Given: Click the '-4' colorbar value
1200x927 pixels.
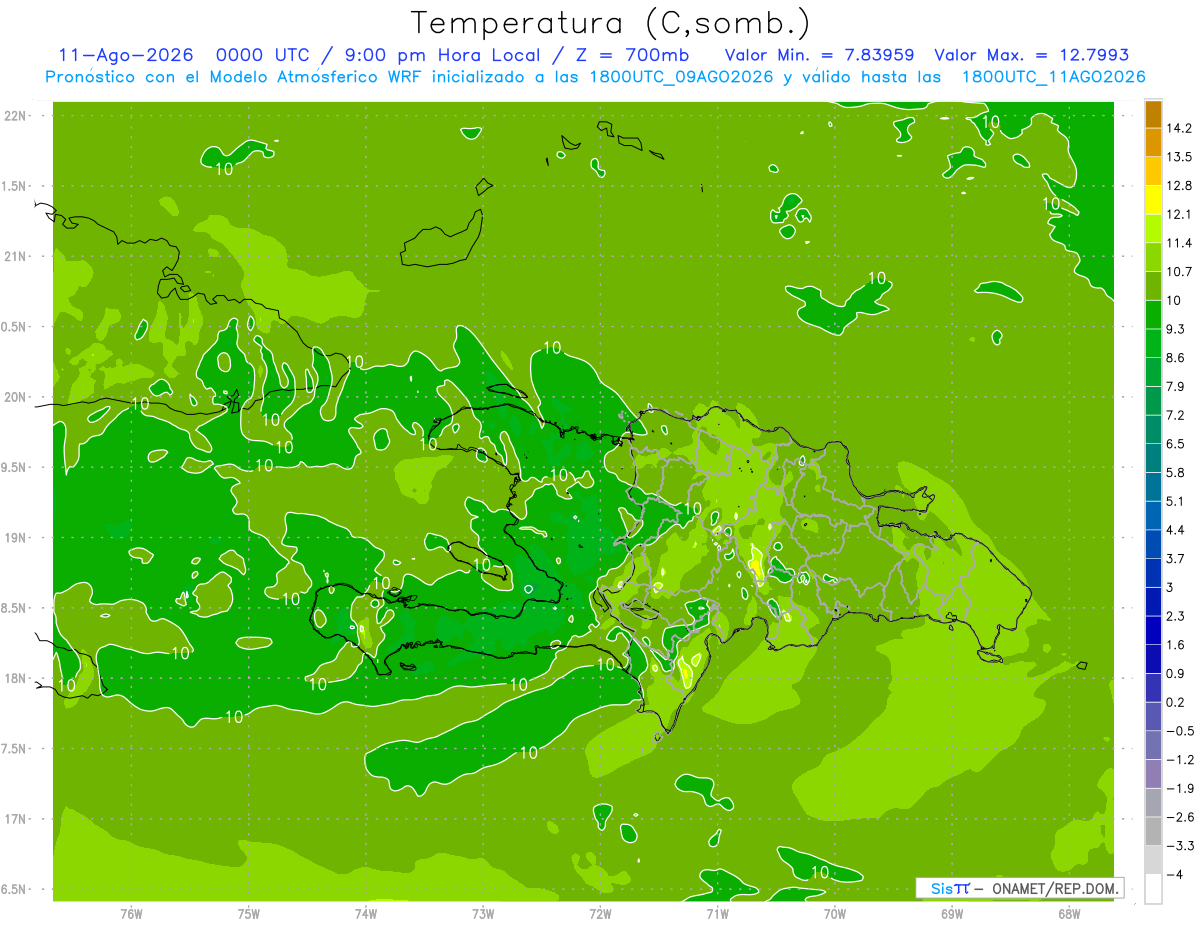Looking at the screenshot, I should pos(1175,874).
